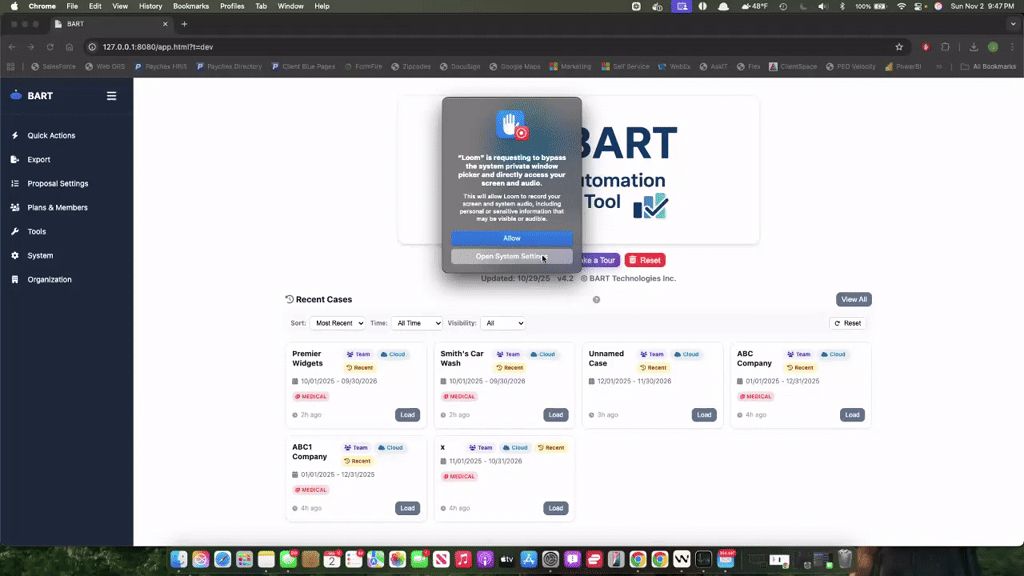1024x576 pixels.
Task: Open Finder from the dock
Action: [x=179, y=559]
